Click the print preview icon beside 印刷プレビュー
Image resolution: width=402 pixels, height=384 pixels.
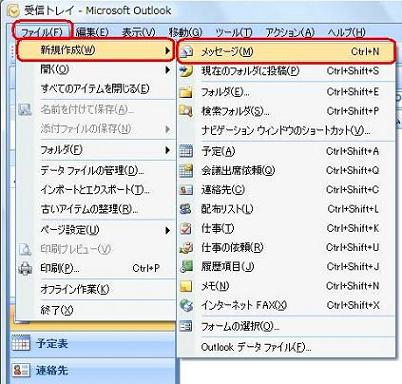[x=25, y=249]
